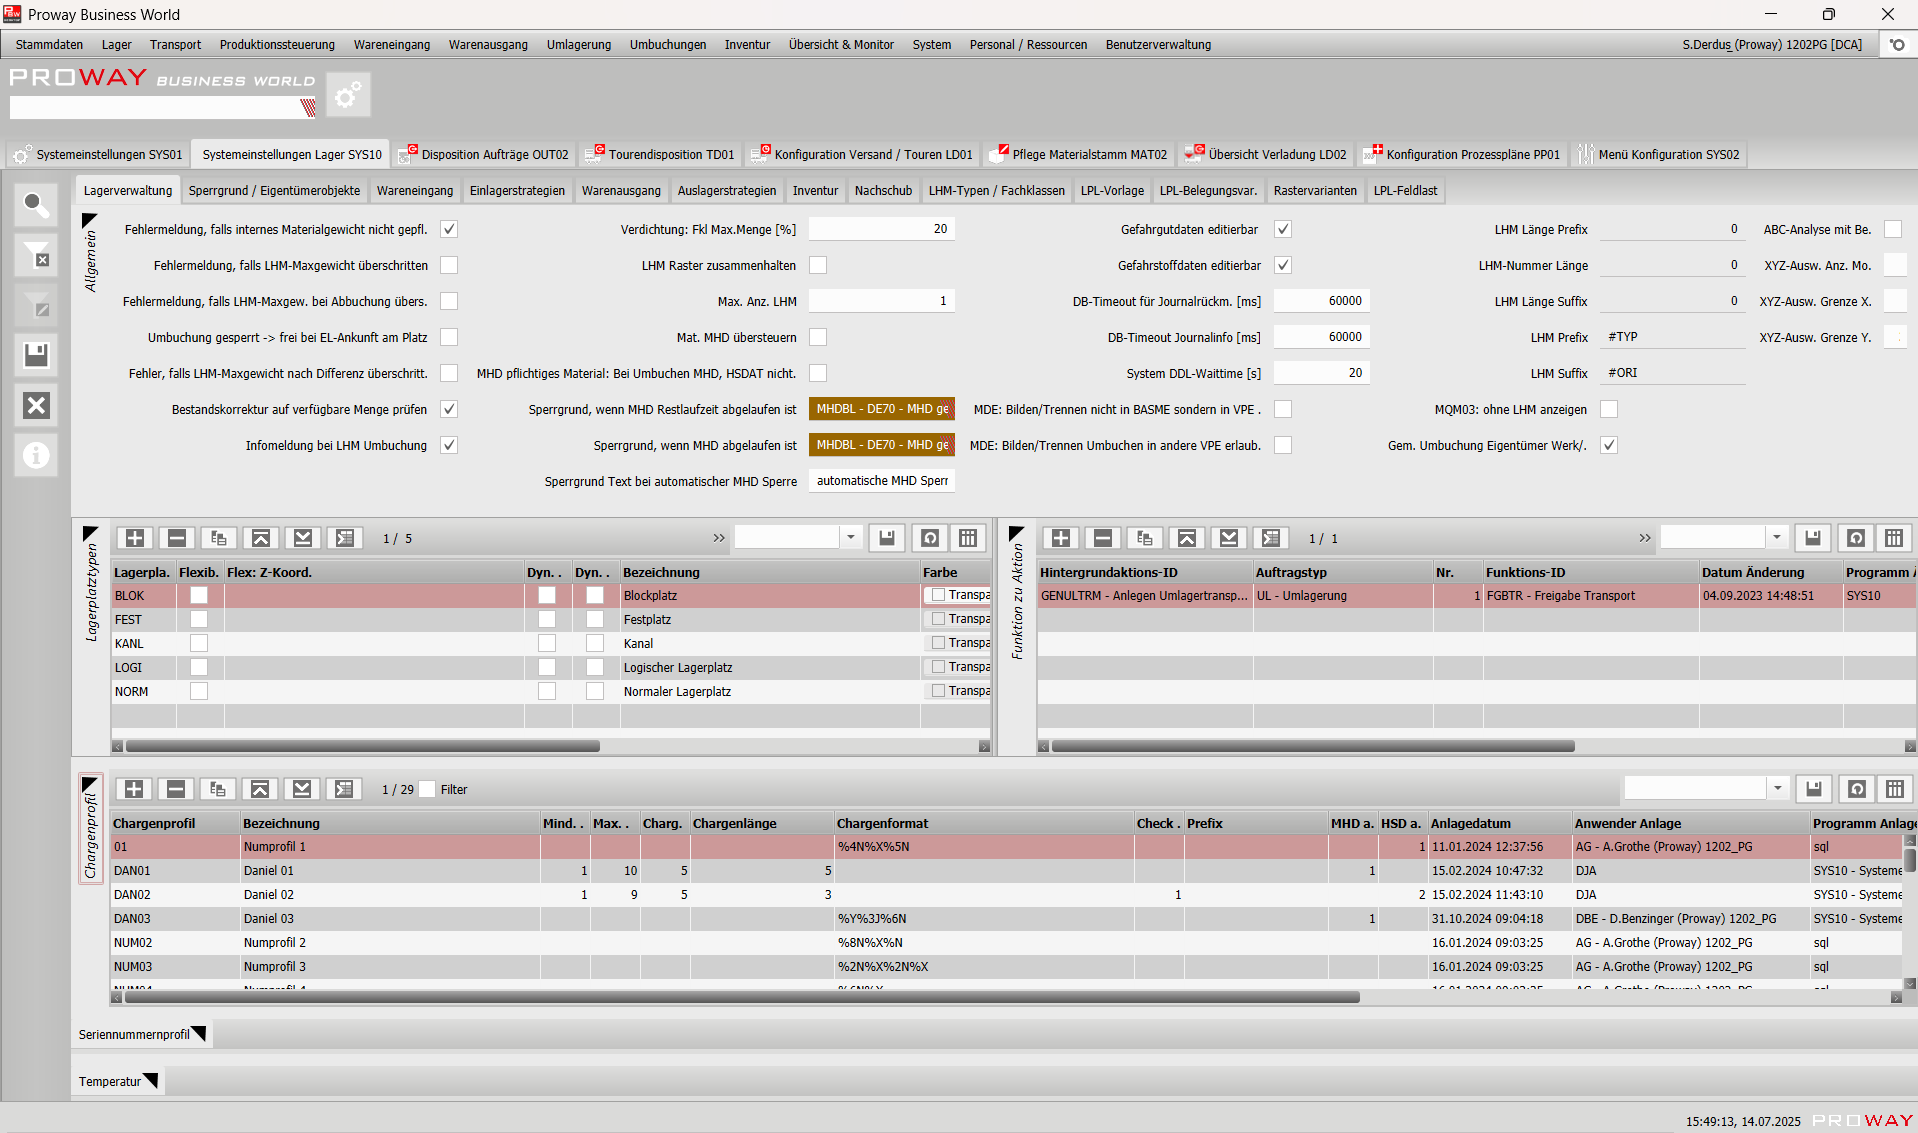Enable 'Fehlermeldung, falls LHM-Maxgewicht überschritten' checkbox

tap(449, 265)
